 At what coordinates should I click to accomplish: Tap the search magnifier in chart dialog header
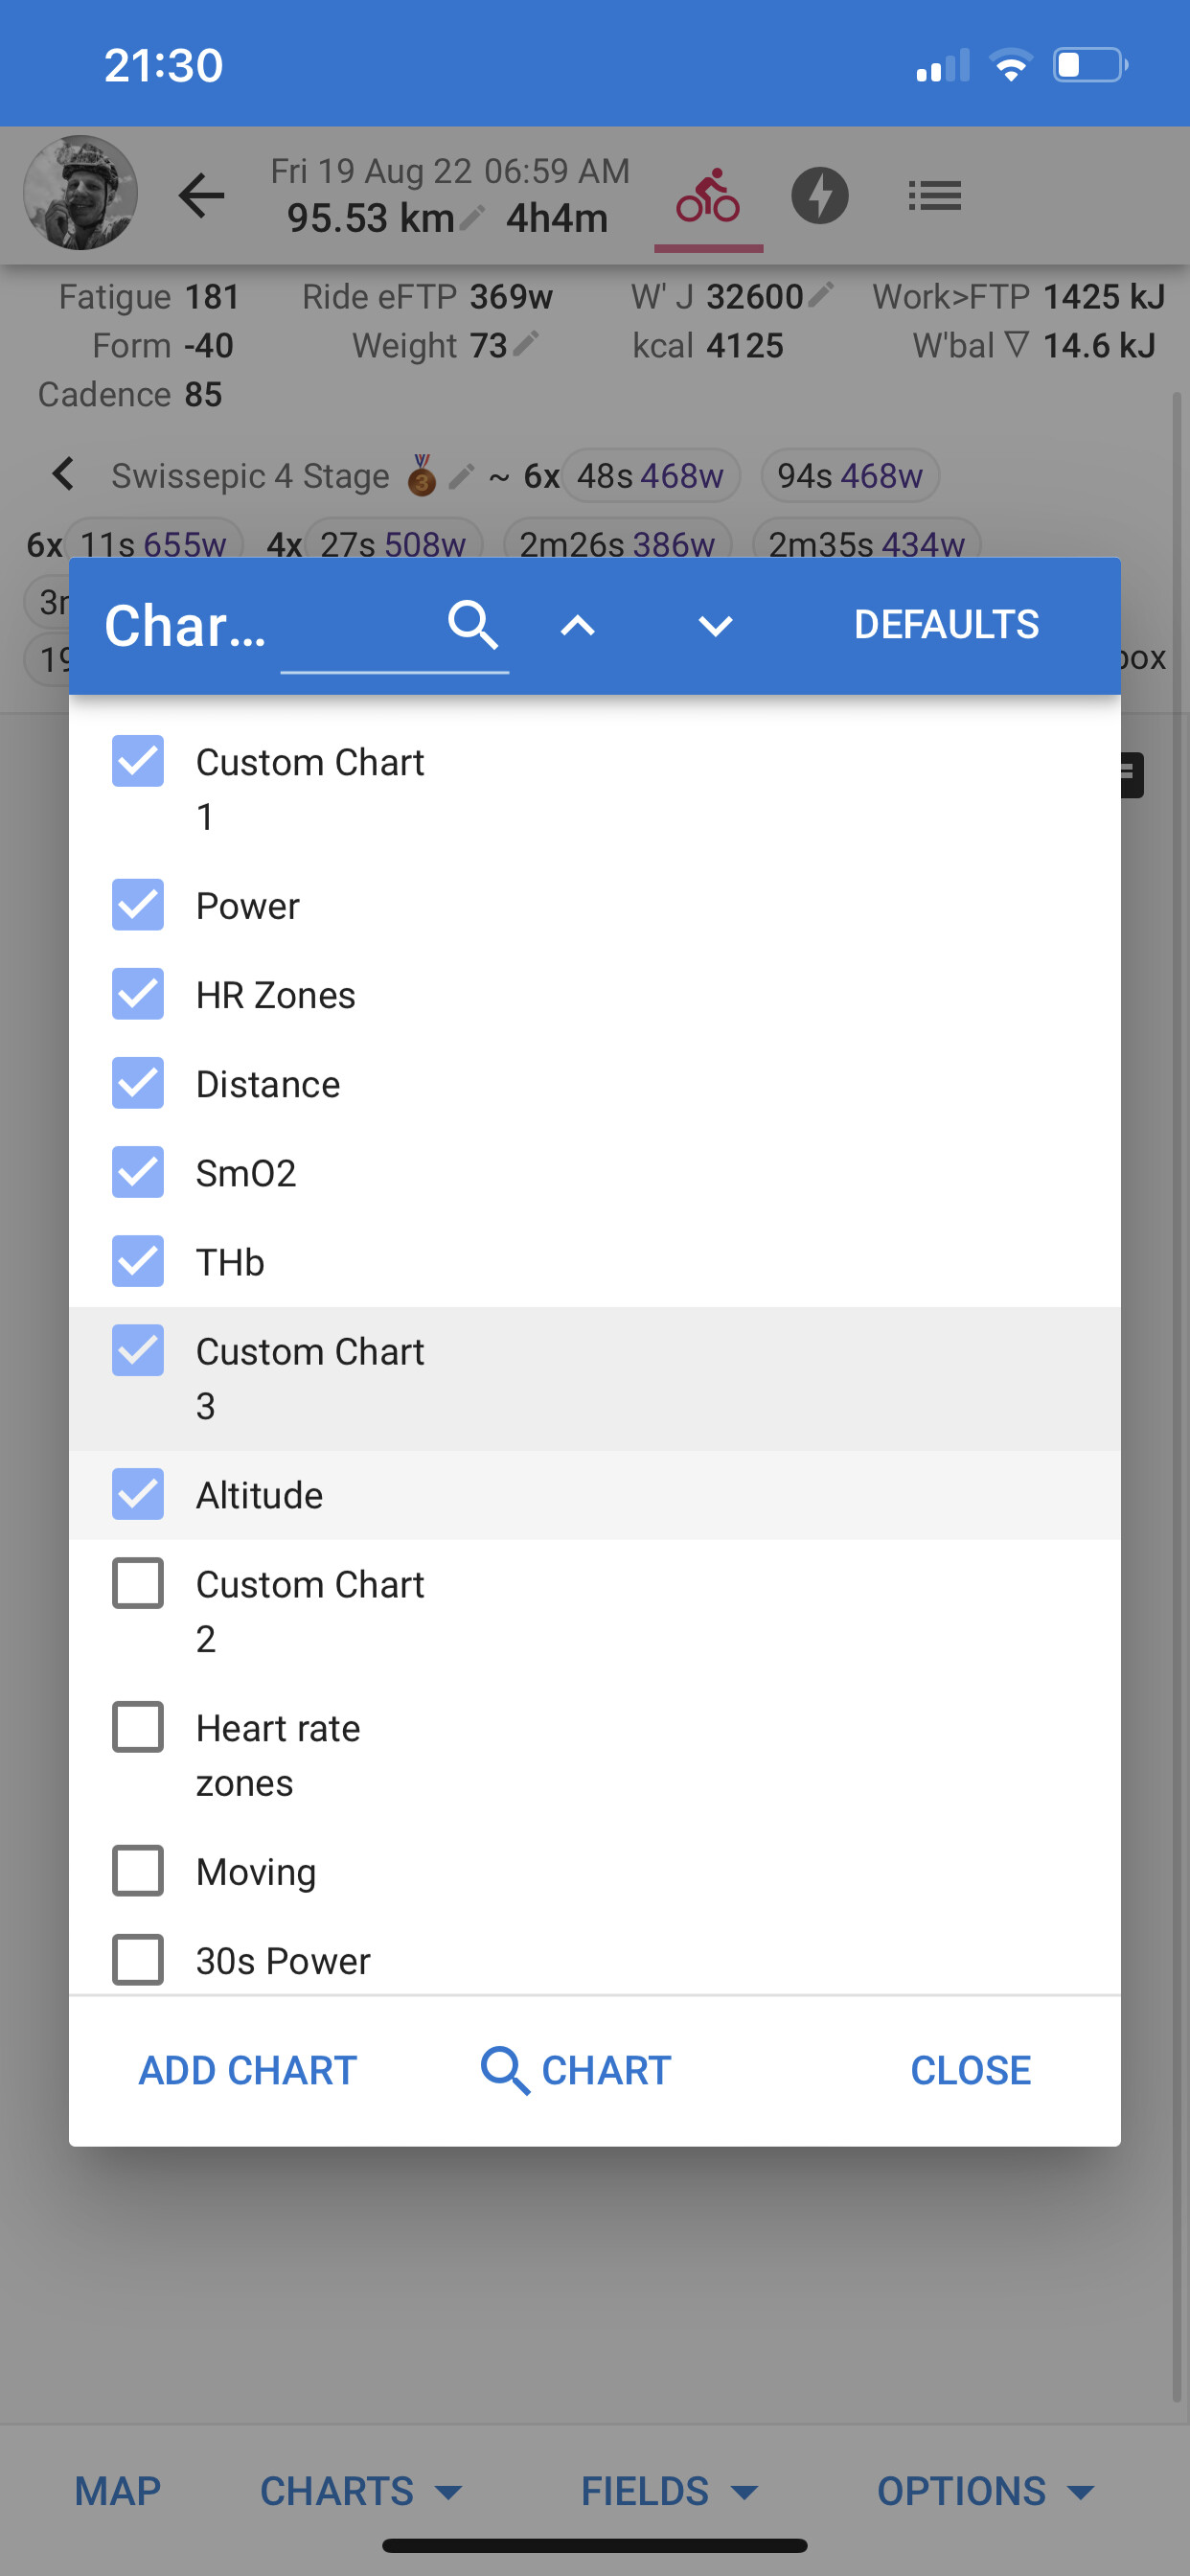472,626
